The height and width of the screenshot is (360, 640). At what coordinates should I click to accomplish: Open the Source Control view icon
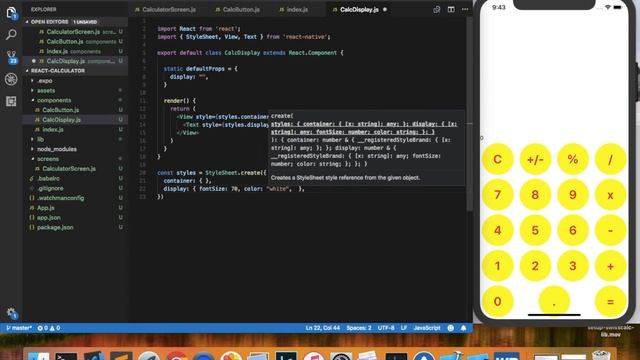coord(11,57)
